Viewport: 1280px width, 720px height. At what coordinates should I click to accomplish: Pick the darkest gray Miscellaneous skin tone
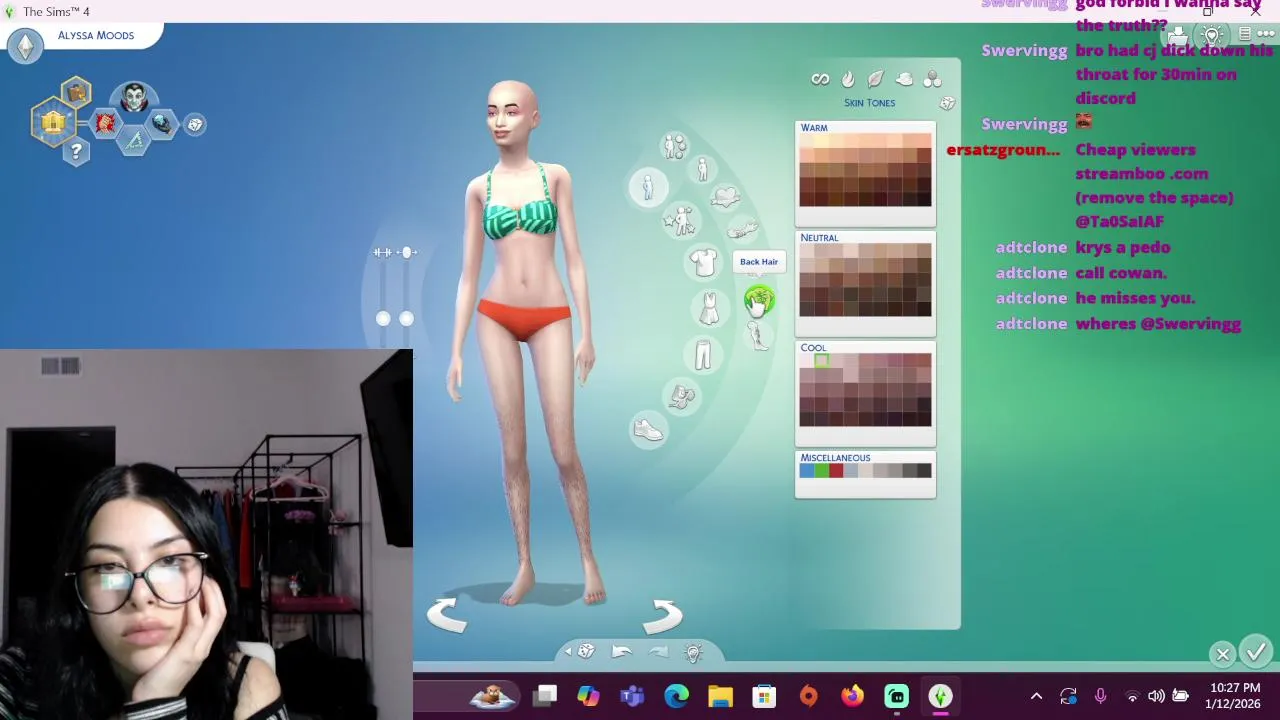[x=924, y=470]
